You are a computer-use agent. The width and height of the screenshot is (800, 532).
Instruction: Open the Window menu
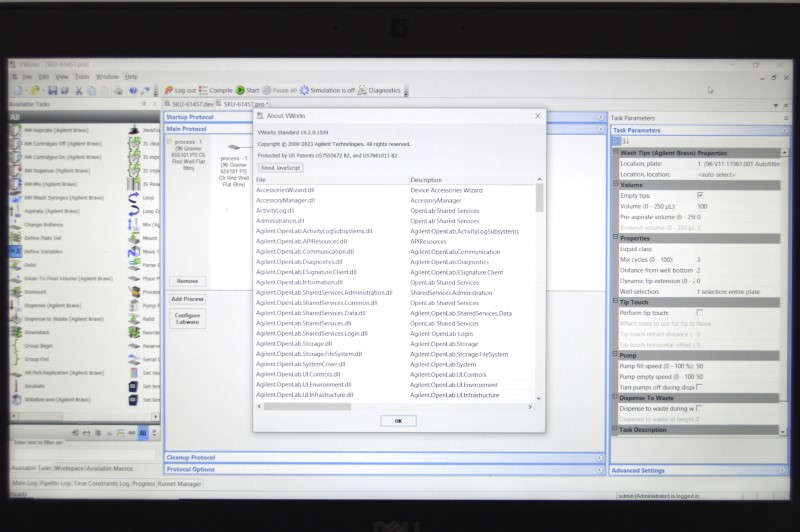[107, 77]
